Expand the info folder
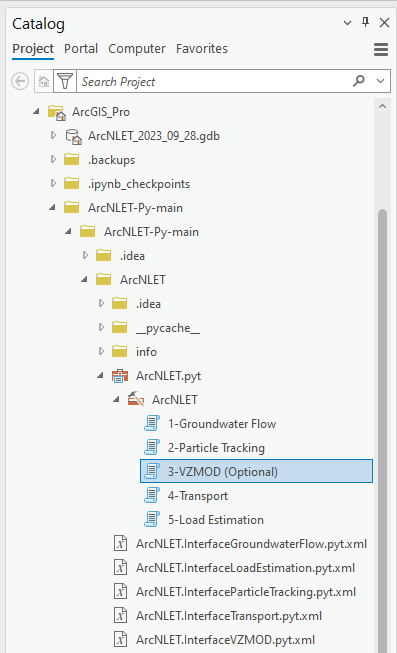This screenshot has width=397, height=653. (101, 351)
